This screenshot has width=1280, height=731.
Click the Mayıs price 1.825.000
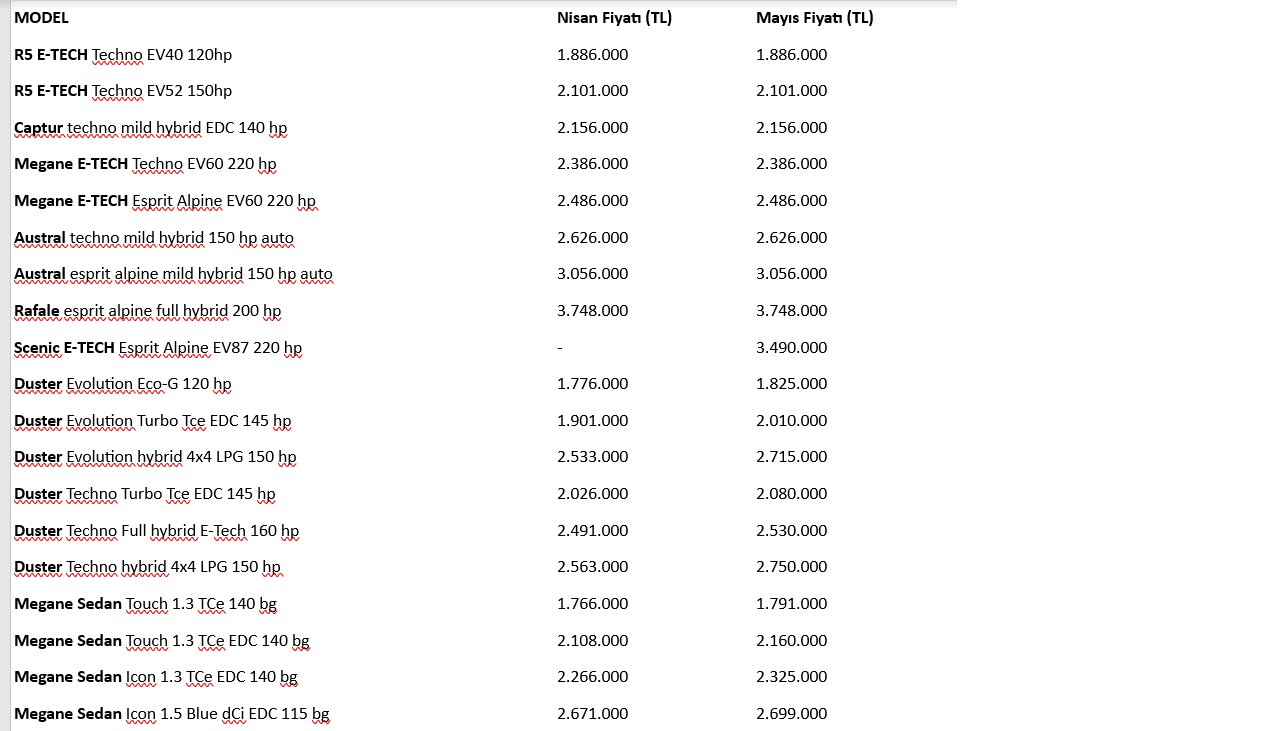tap(791, 384)
